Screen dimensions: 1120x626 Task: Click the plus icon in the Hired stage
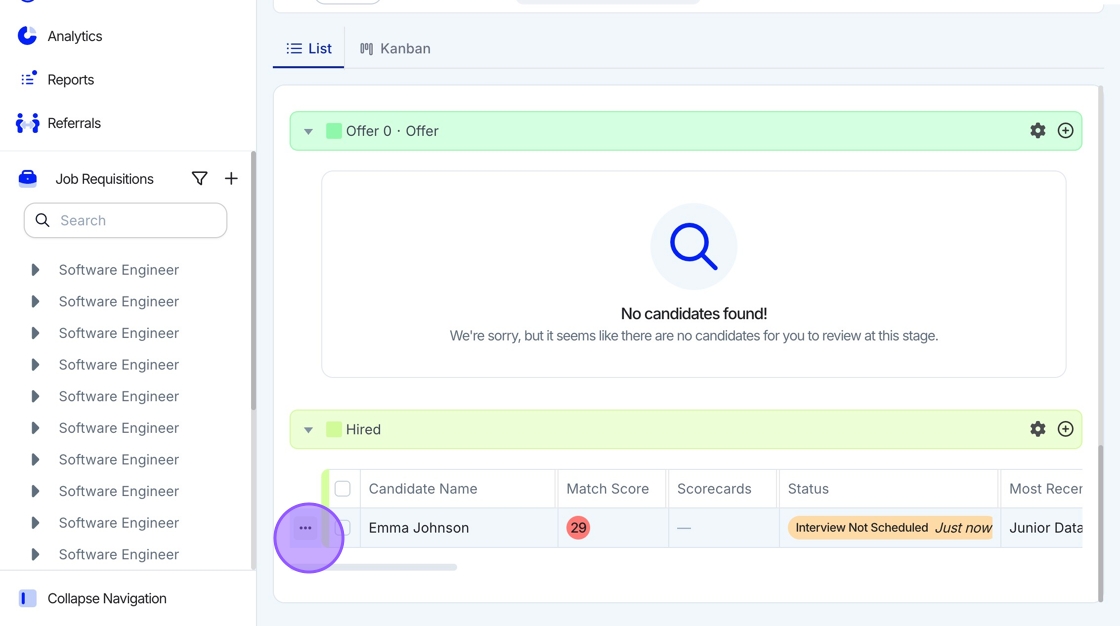pos(1066,429)
